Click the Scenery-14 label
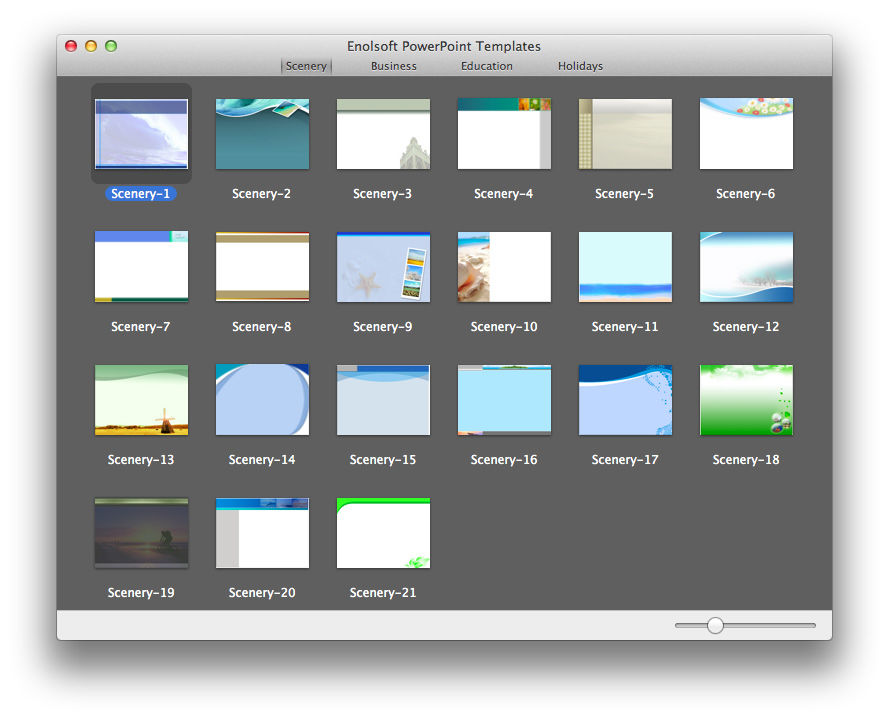 click(x=262, y=460)
